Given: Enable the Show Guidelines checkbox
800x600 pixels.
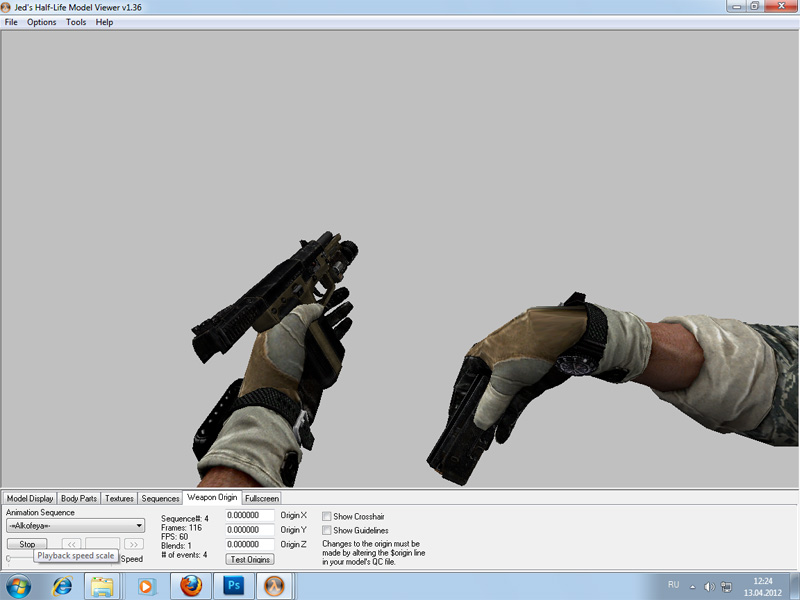Looking at the screenshot, I should coord(327,530).
